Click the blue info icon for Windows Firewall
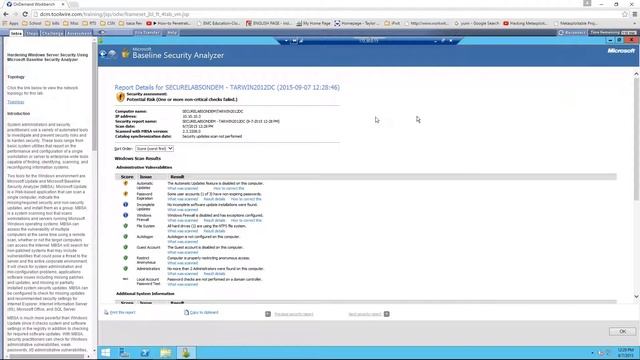640x360 pixels. coord(126,215)
